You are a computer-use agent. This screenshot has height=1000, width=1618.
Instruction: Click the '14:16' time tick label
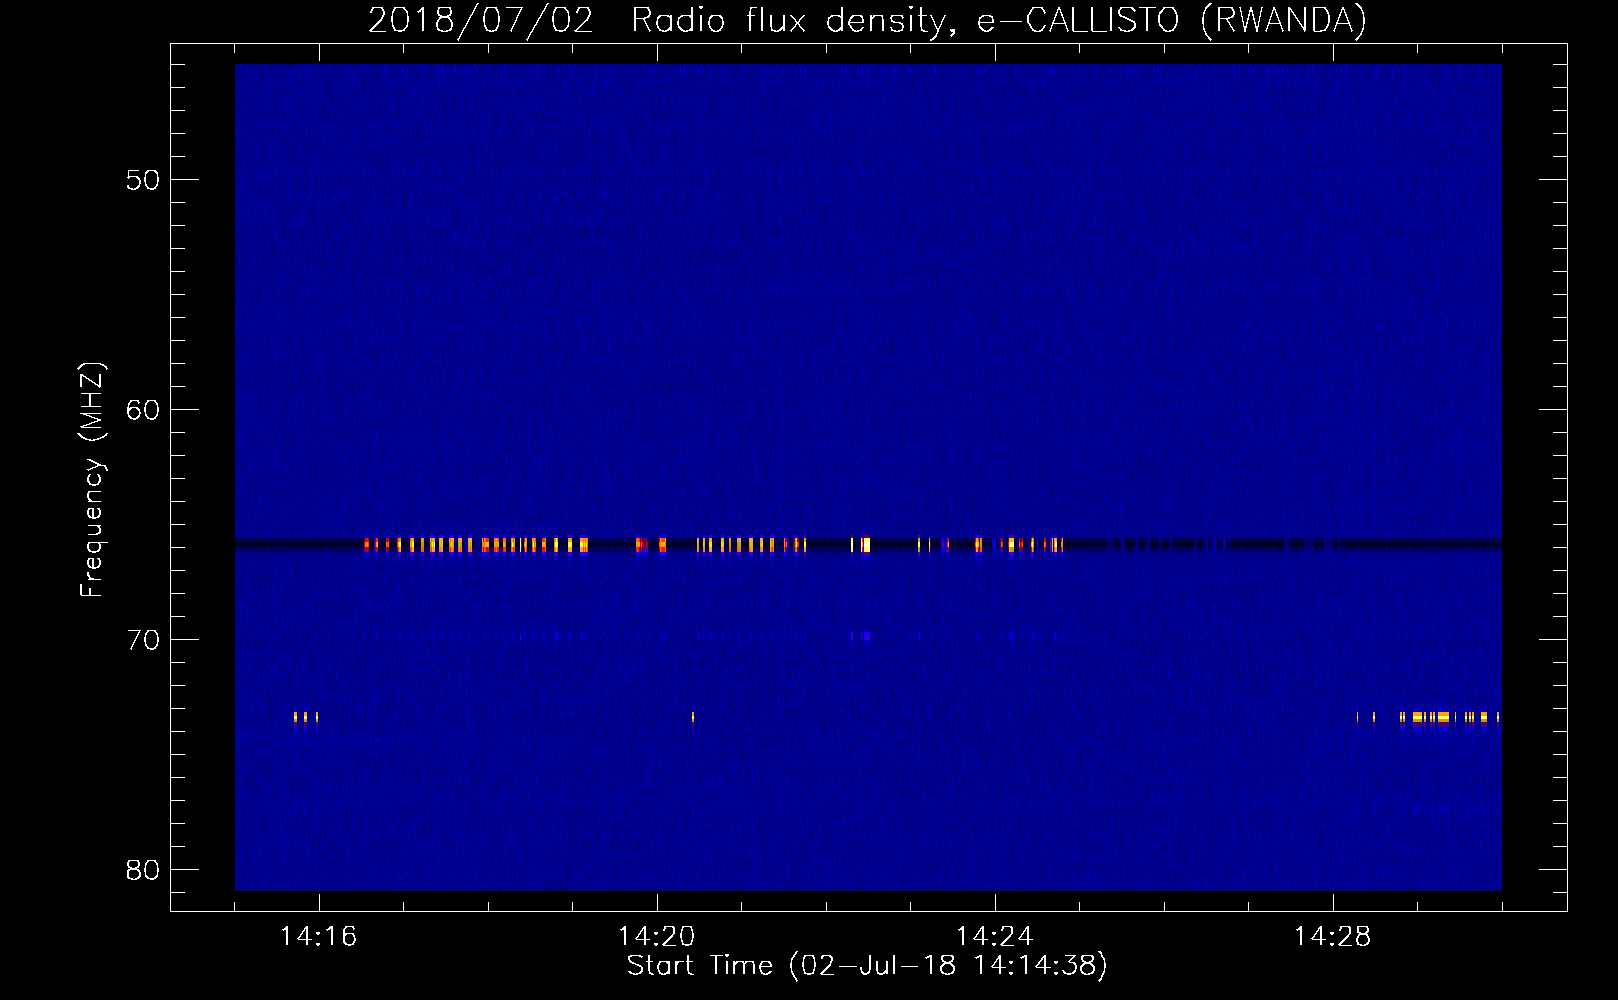coord(318,937)
